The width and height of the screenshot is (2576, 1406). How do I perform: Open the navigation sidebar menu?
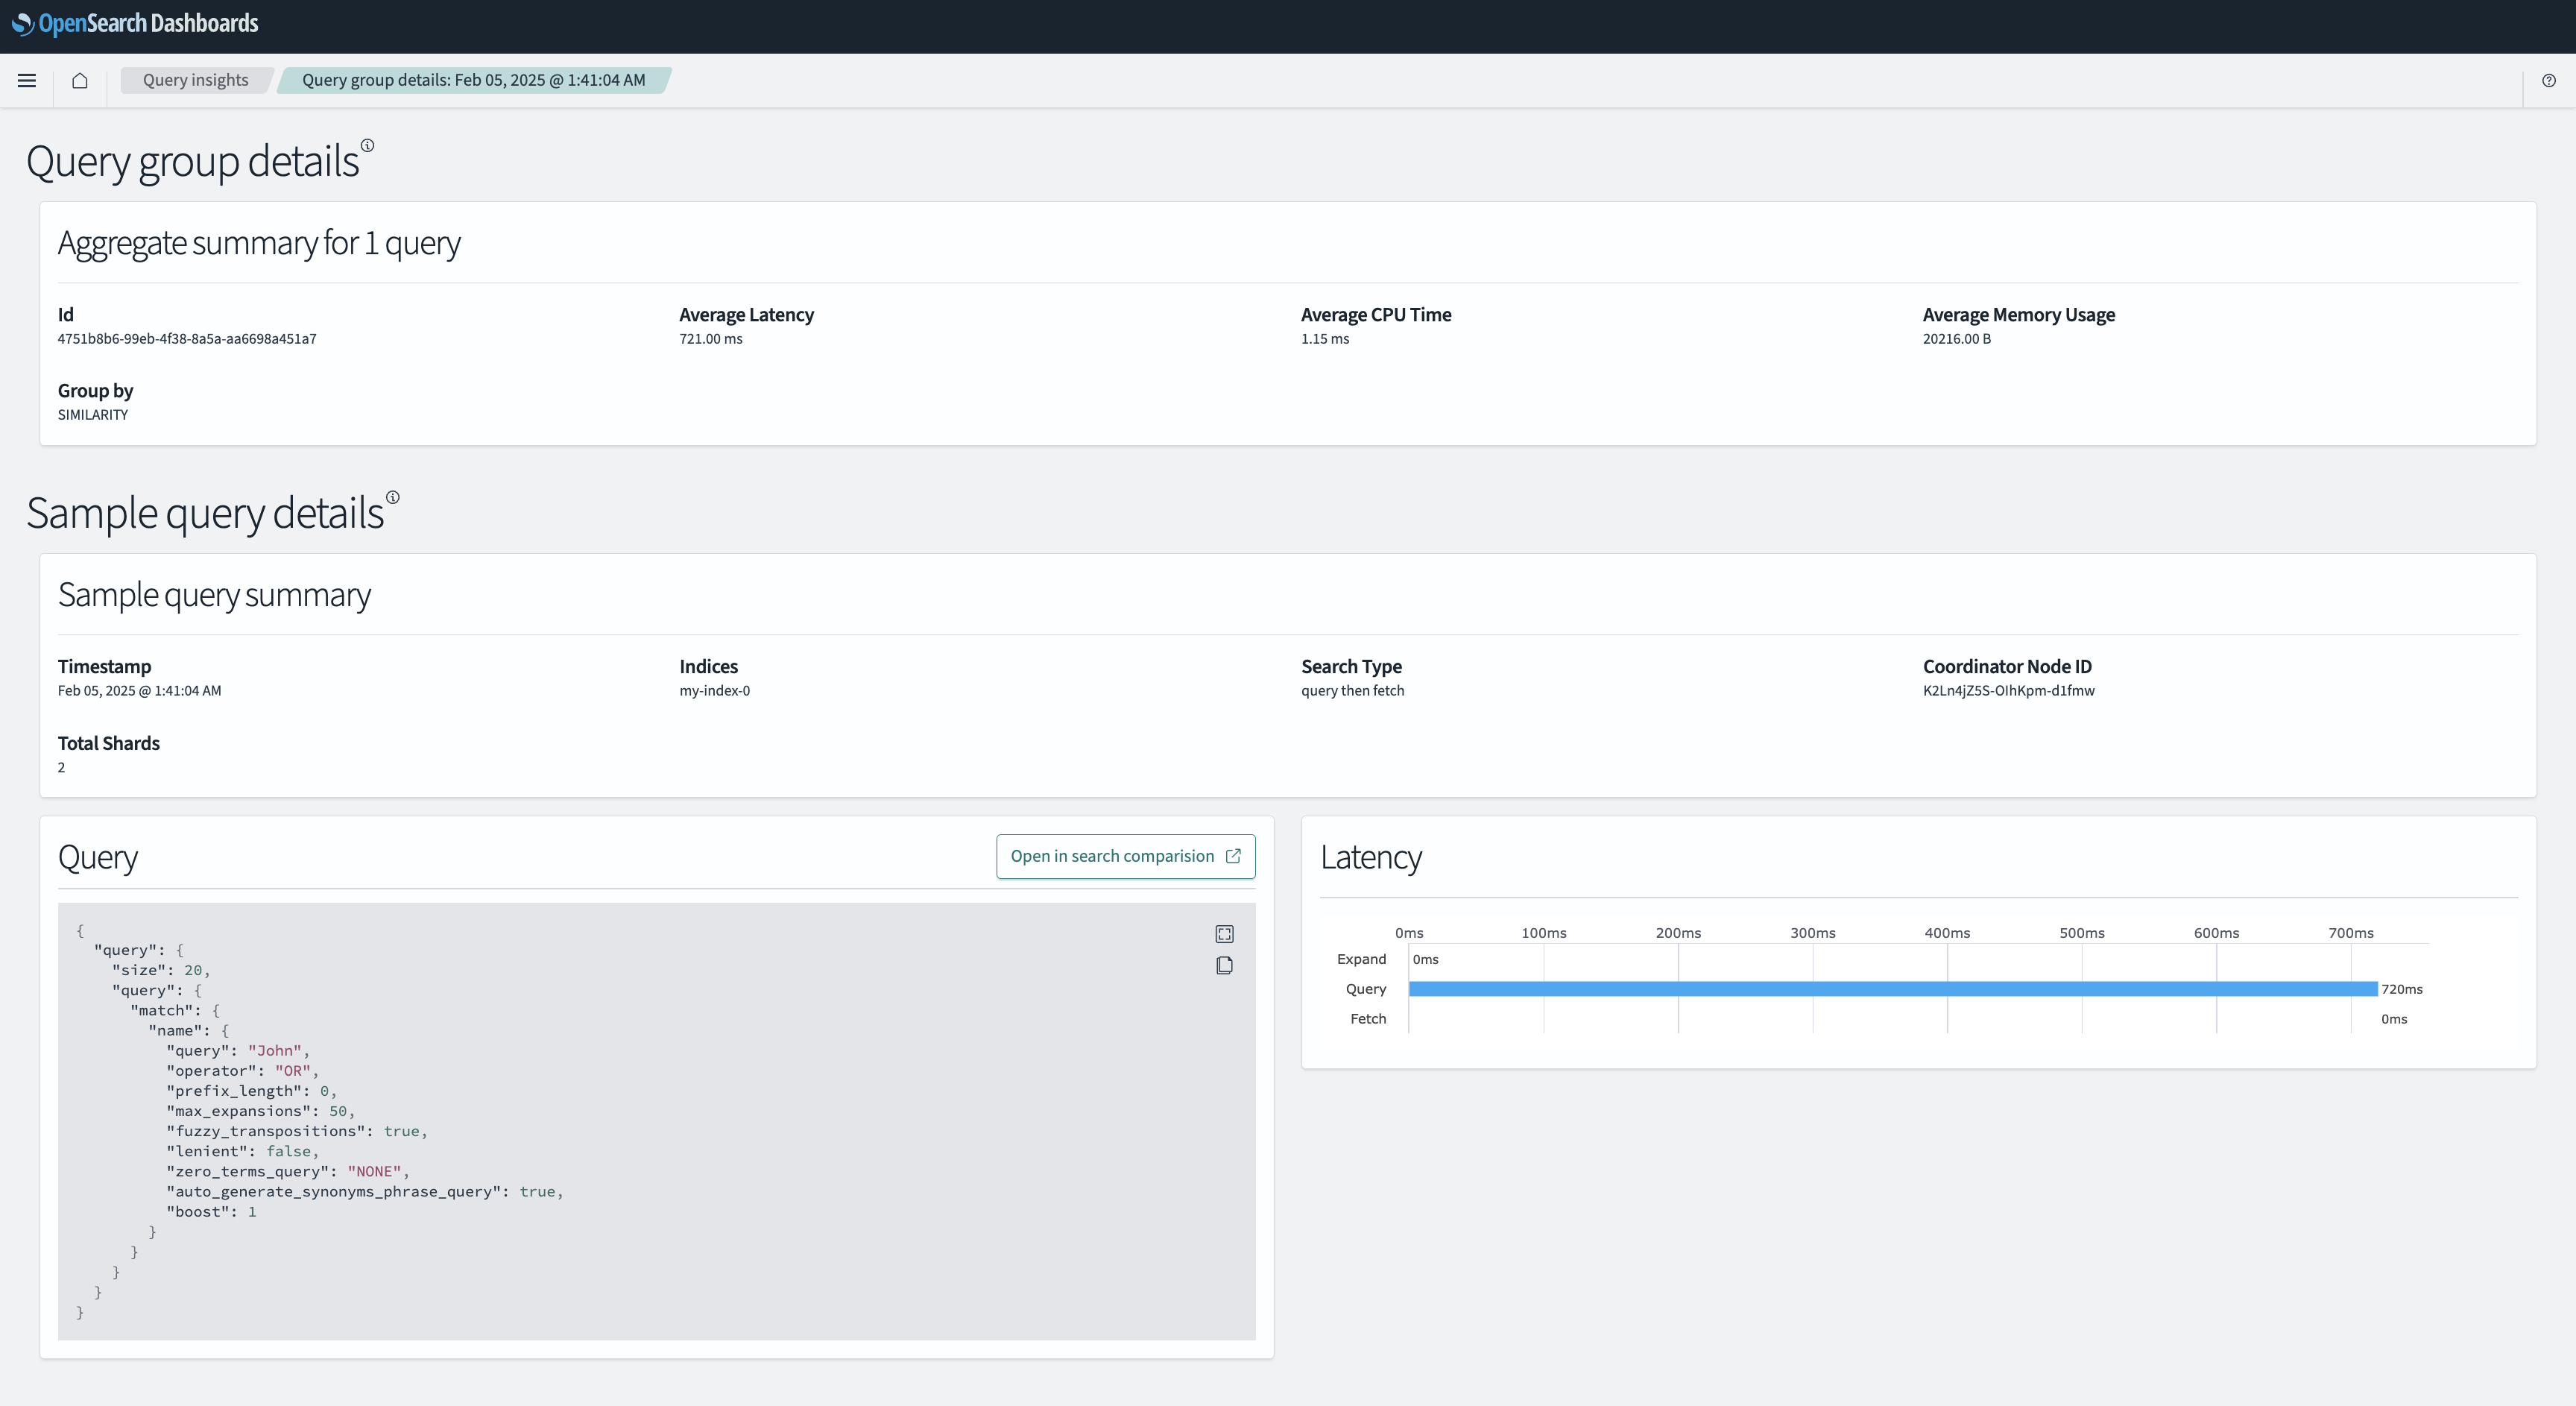26,80
